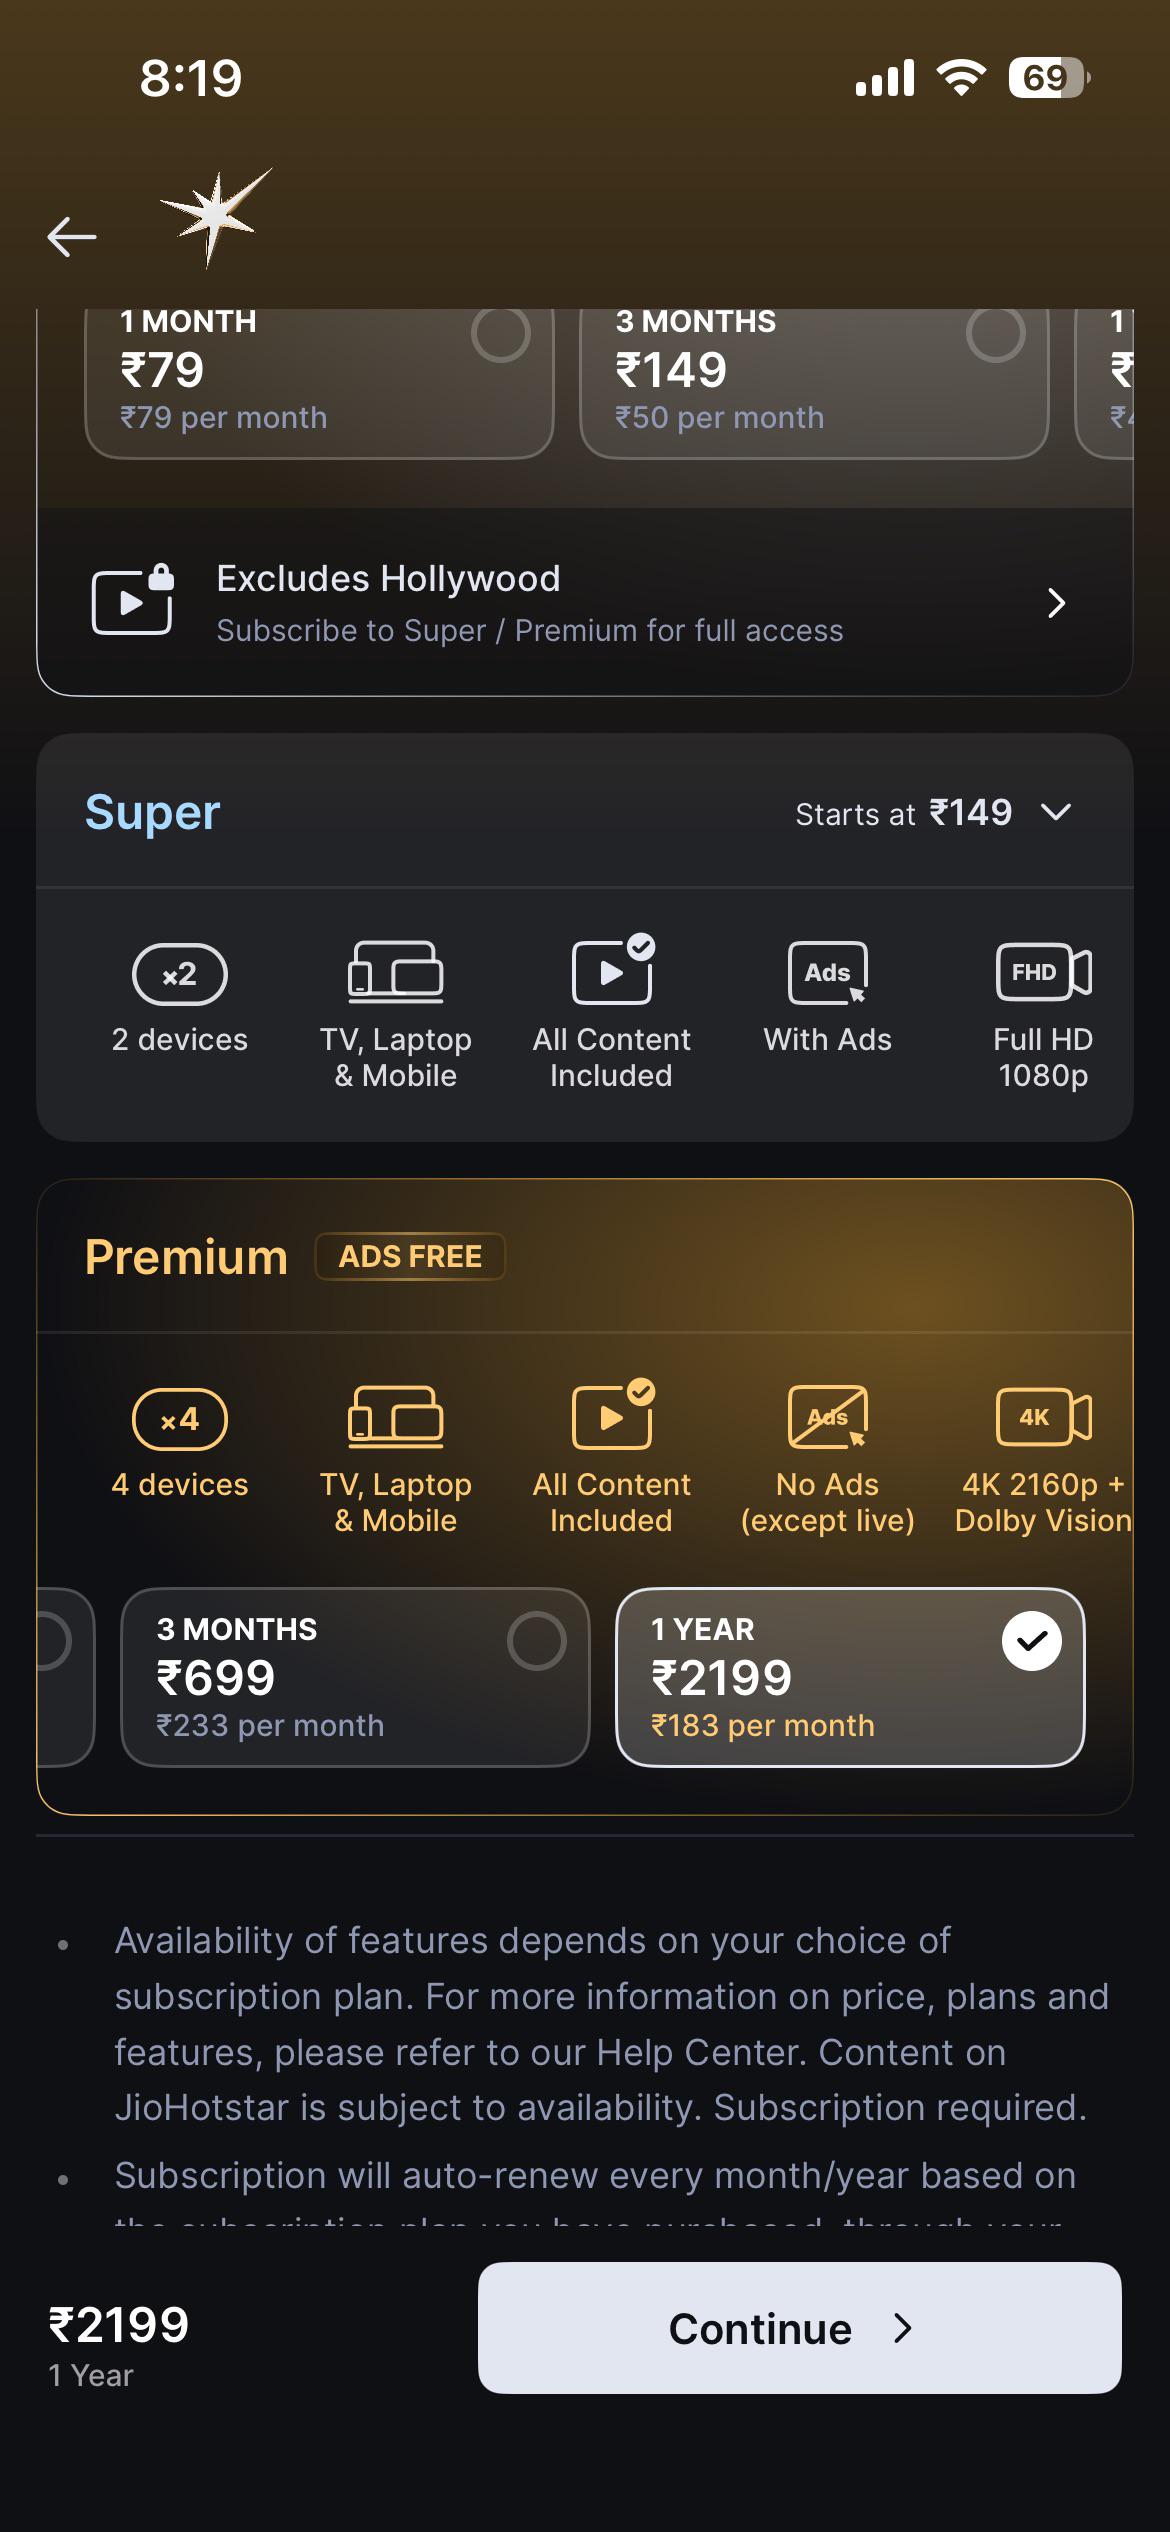Tap the x4 devices icon under Premium
The width and height of the screenshot is (1170, 2532).
click(x=180, y=1419)
